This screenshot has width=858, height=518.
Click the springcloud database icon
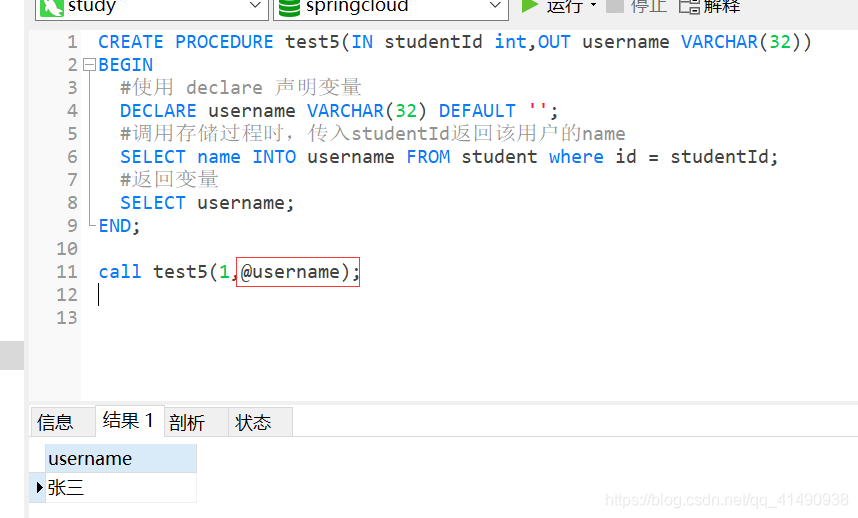tap(289, 7)
